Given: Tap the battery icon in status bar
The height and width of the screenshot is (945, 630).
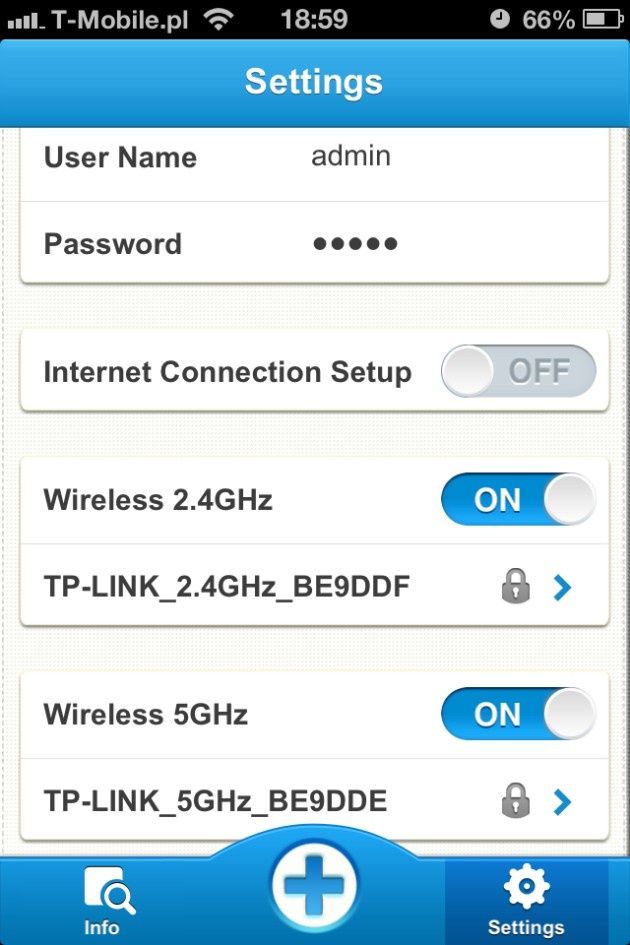Looking at the screenshot, I should [602, 19].
